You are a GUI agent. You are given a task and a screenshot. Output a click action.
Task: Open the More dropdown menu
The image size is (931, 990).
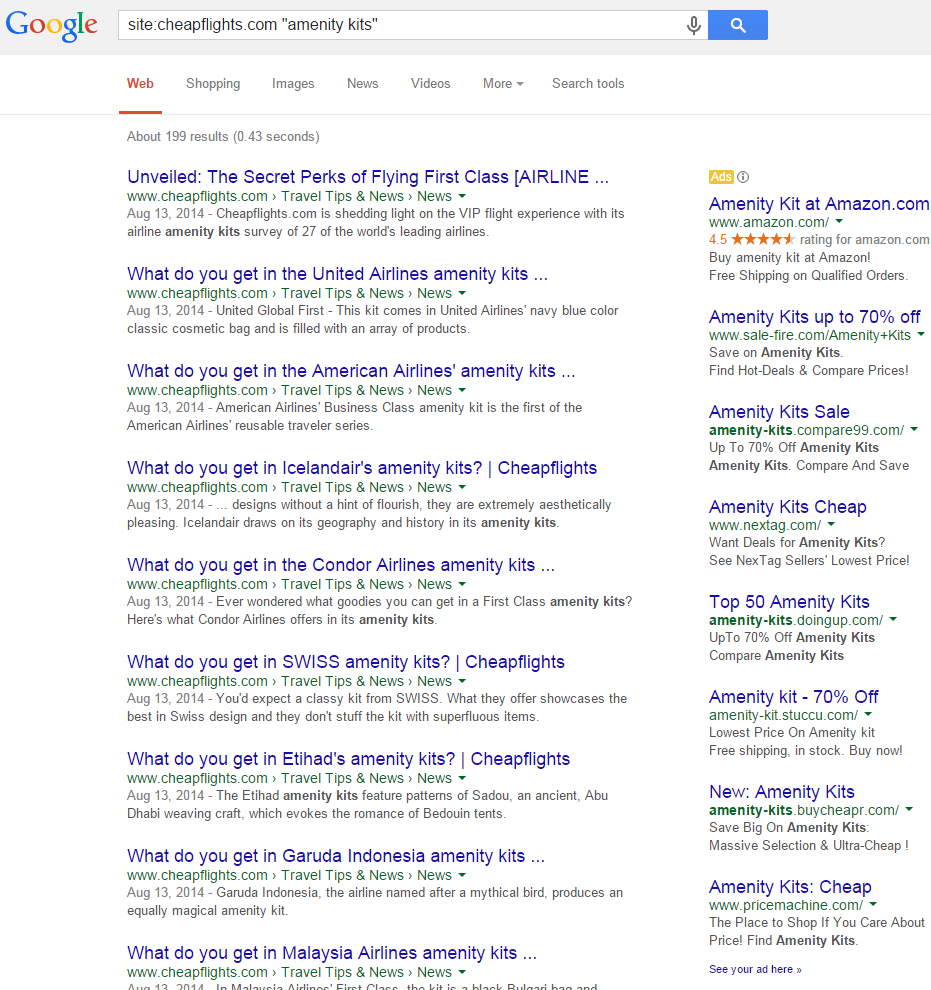503,83
